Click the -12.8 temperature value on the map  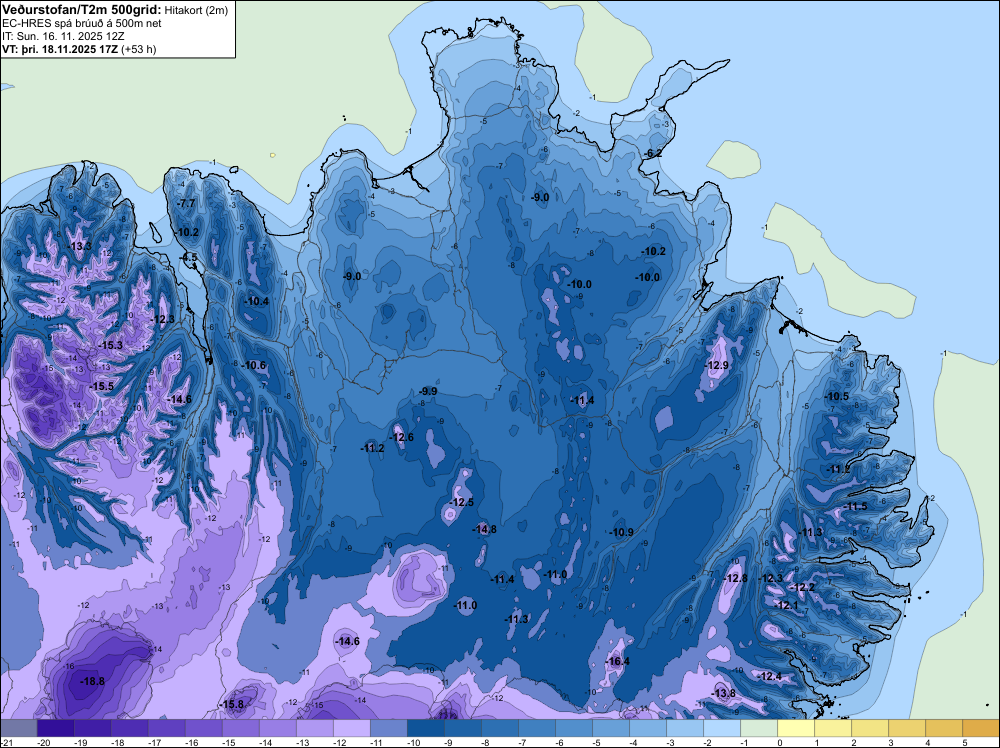tap(736, 578)
